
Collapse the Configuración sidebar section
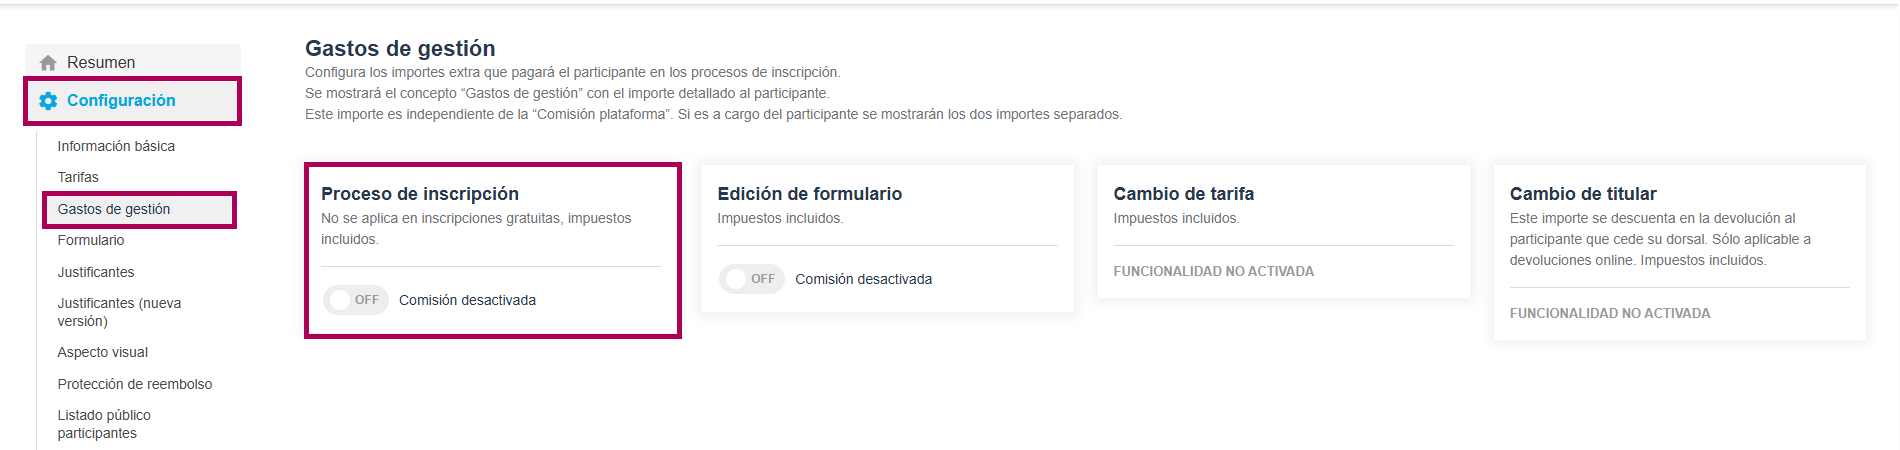[x=121, y=101]
